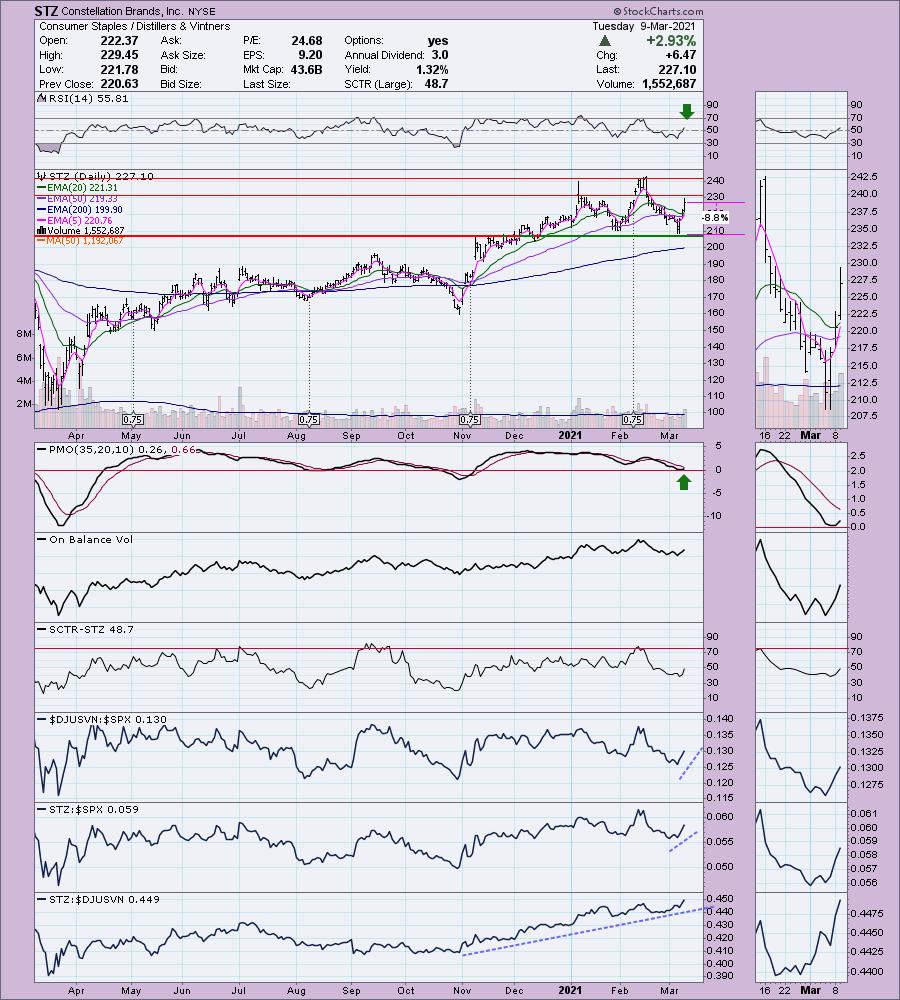
Task: Click the Constellation Brands, Inc. company name
Action: pos(120,11)
